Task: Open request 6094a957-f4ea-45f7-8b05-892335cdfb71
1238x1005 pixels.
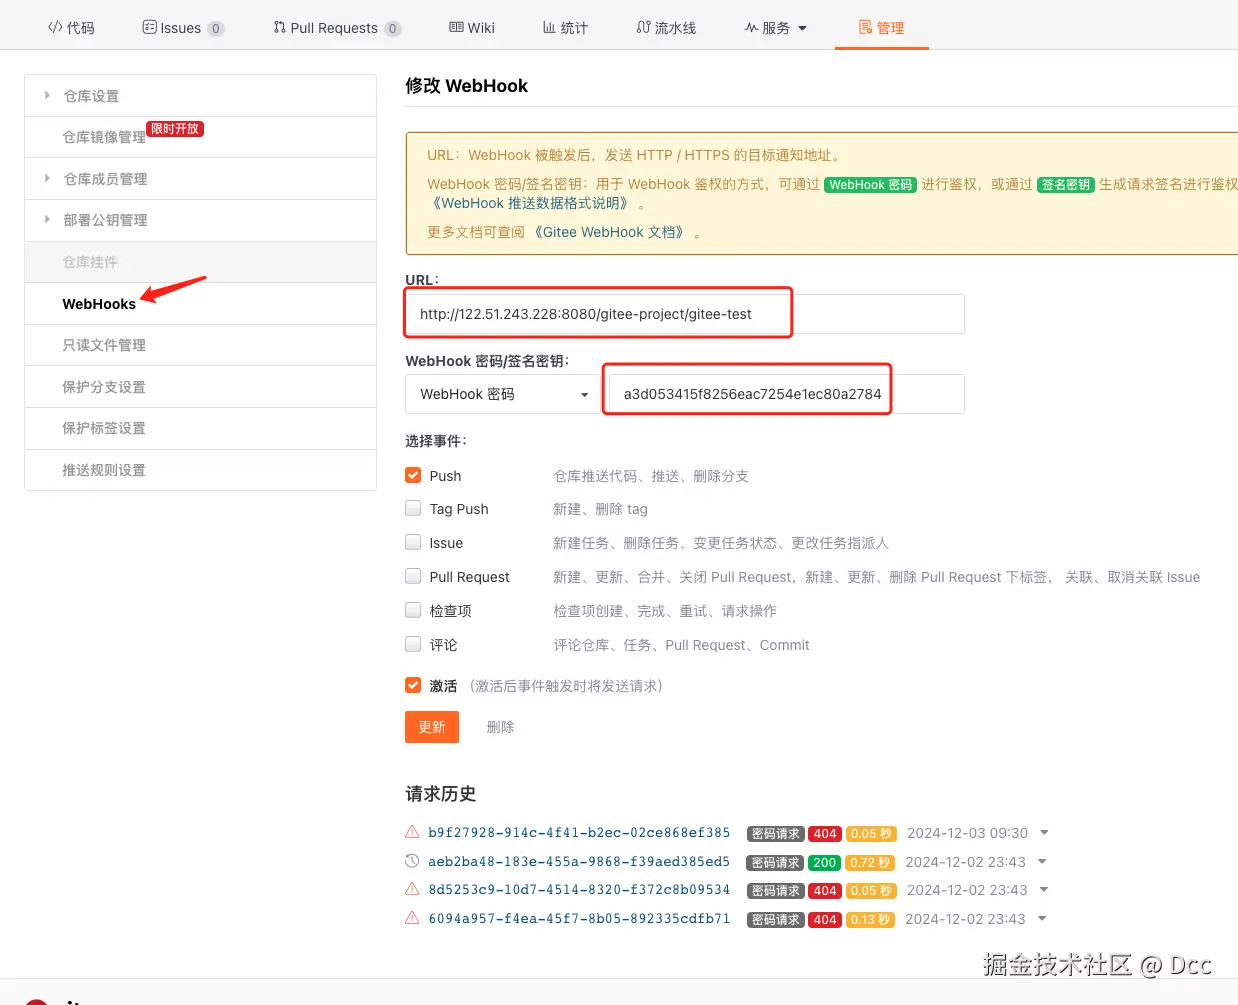Action: [579, 919]
